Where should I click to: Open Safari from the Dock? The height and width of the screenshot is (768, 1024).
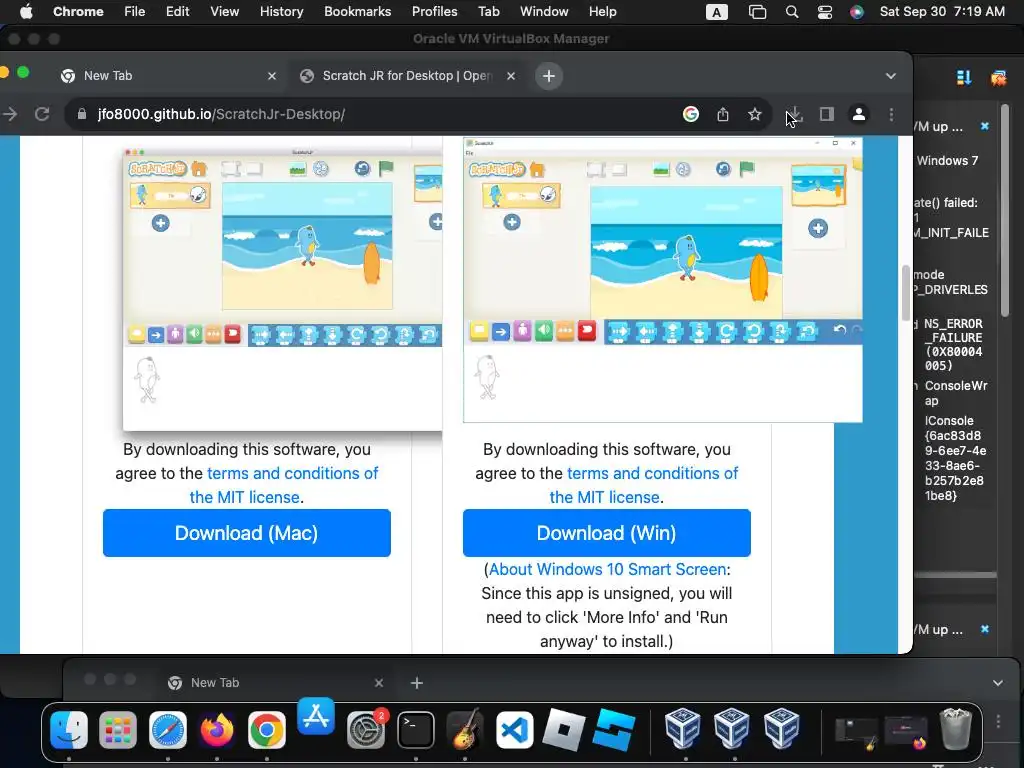click(168, 729)
